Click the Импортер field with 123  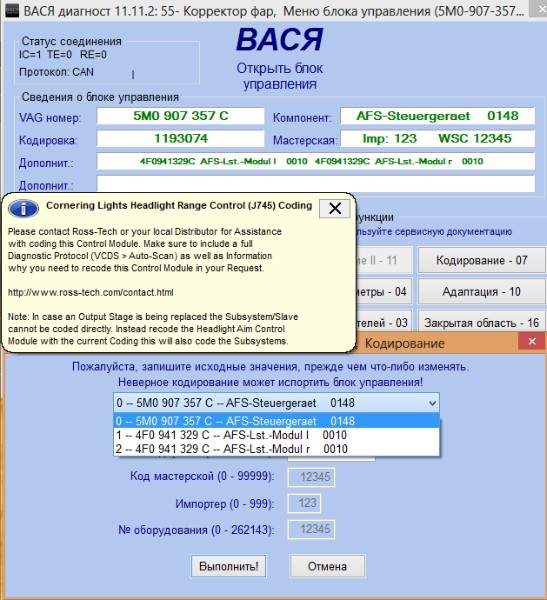click(x=304, y=503)
